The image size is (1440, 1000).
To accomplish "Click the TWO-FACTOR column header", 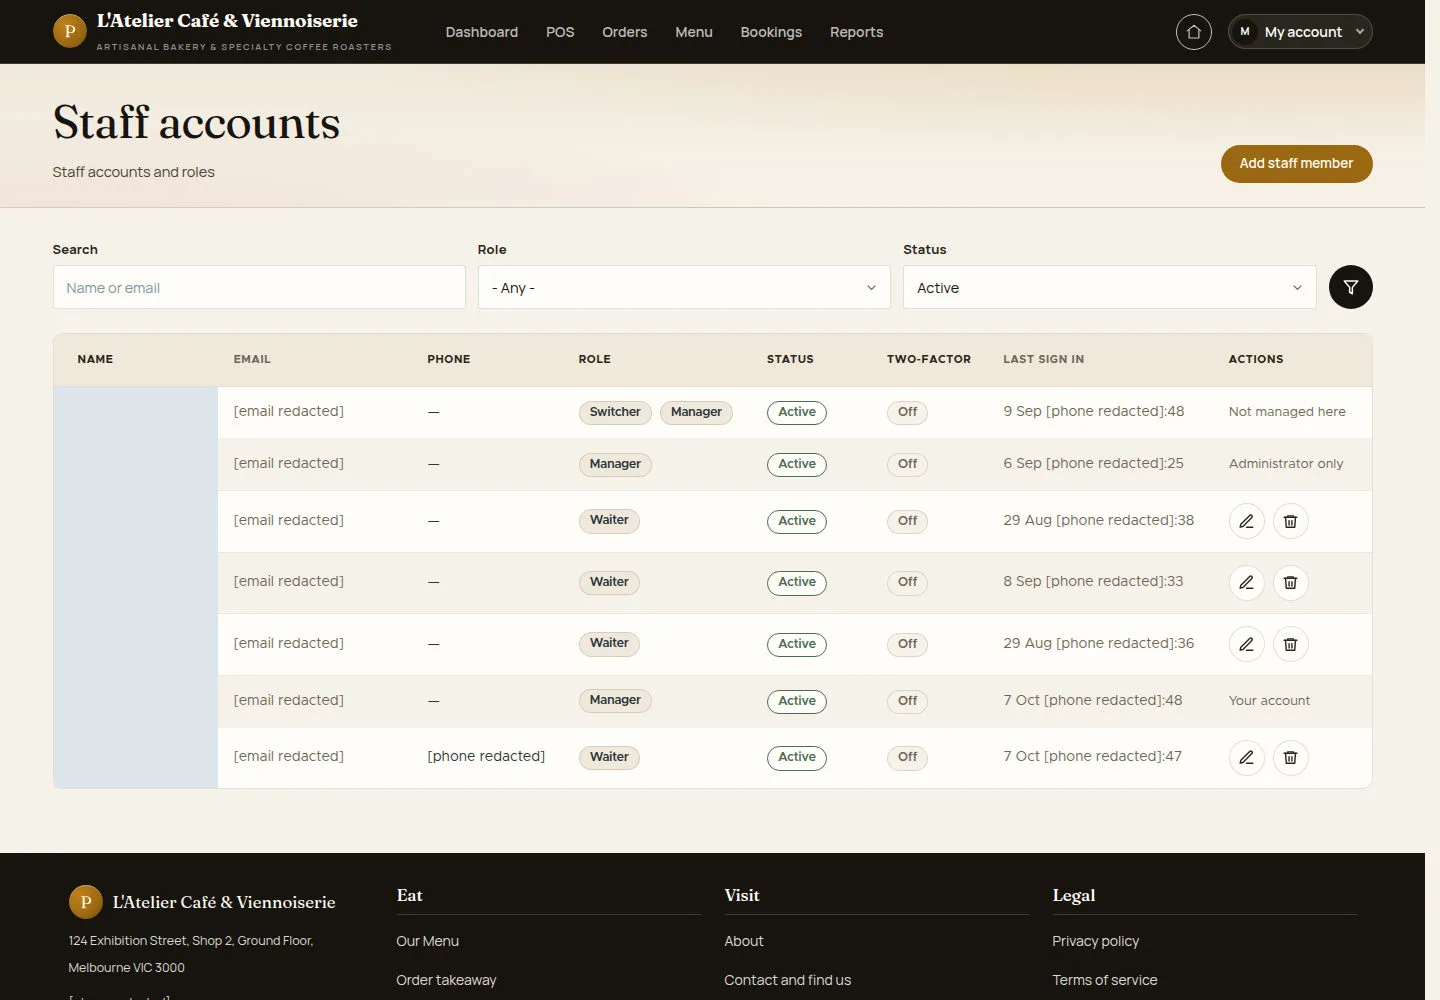I will pyautogui.click(x=929, y=359).
